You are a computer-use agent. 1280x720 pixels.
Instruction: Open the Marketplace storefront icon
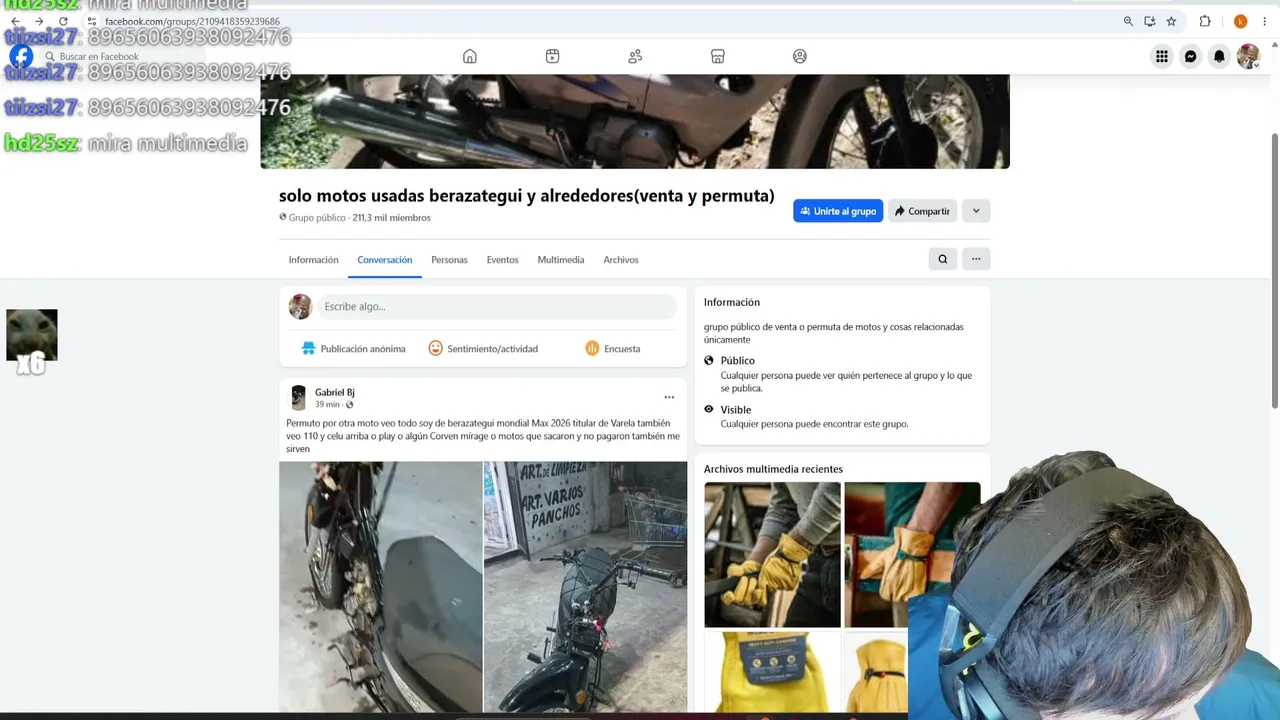pos(717,57)
